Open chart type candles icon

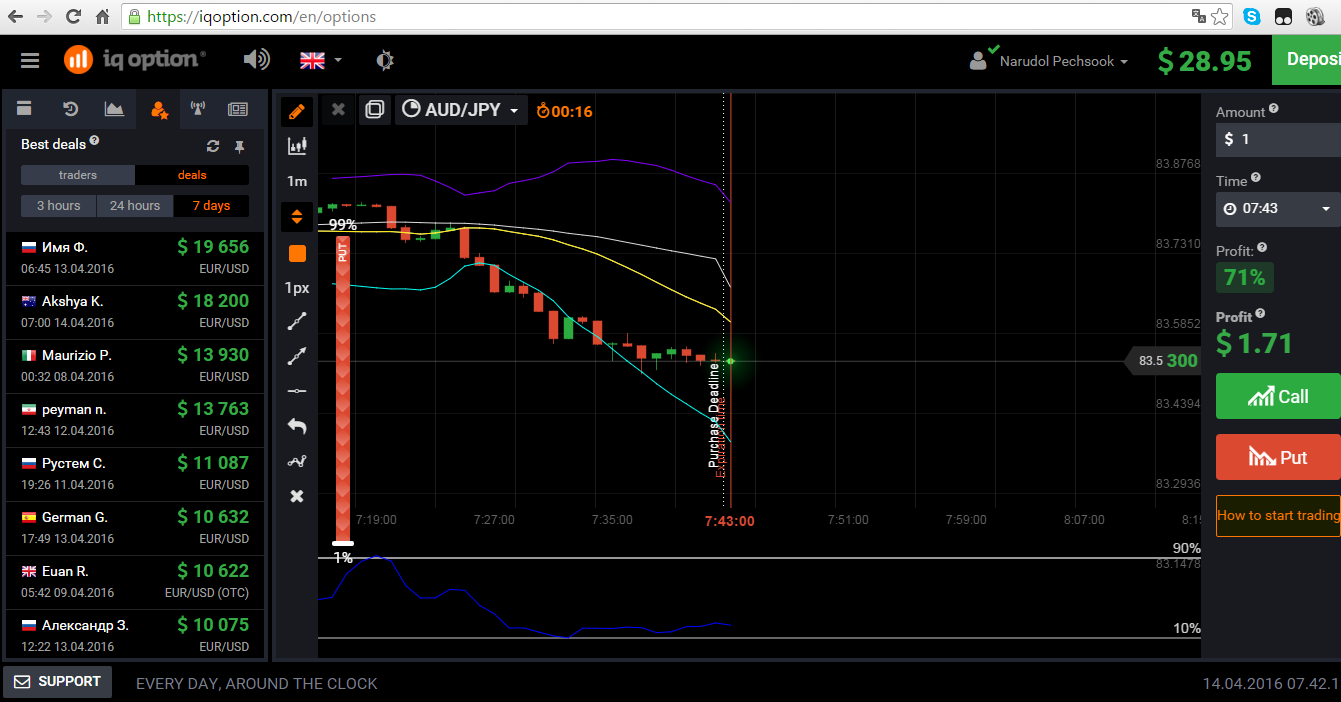coord(297,146)
